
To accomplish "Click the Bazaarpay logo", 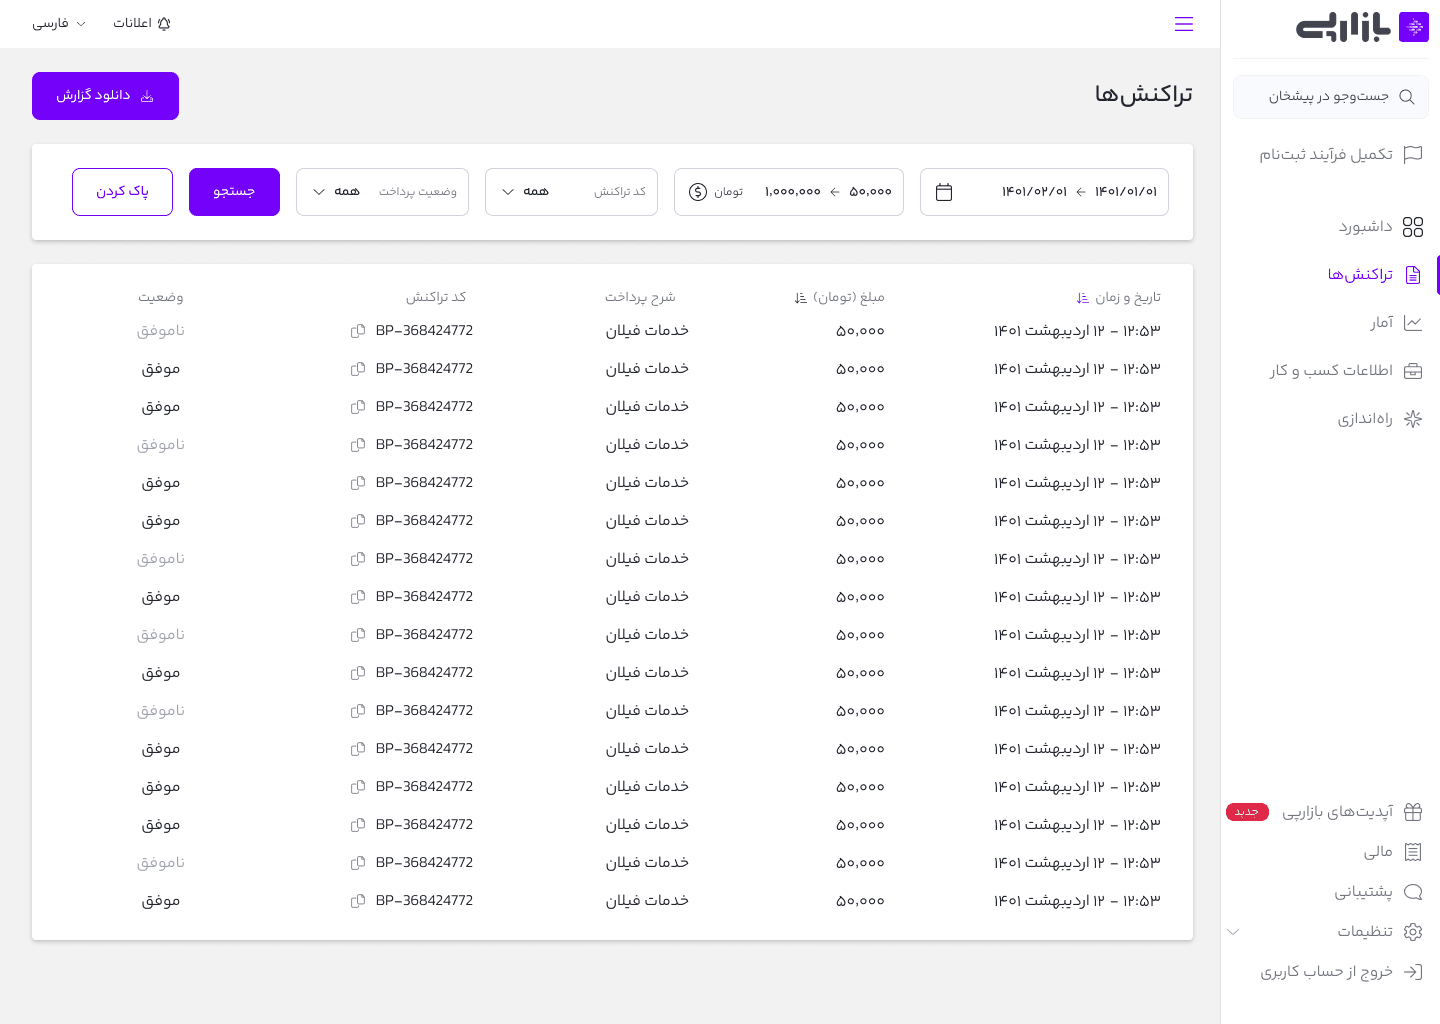I will pos(1362,27).
